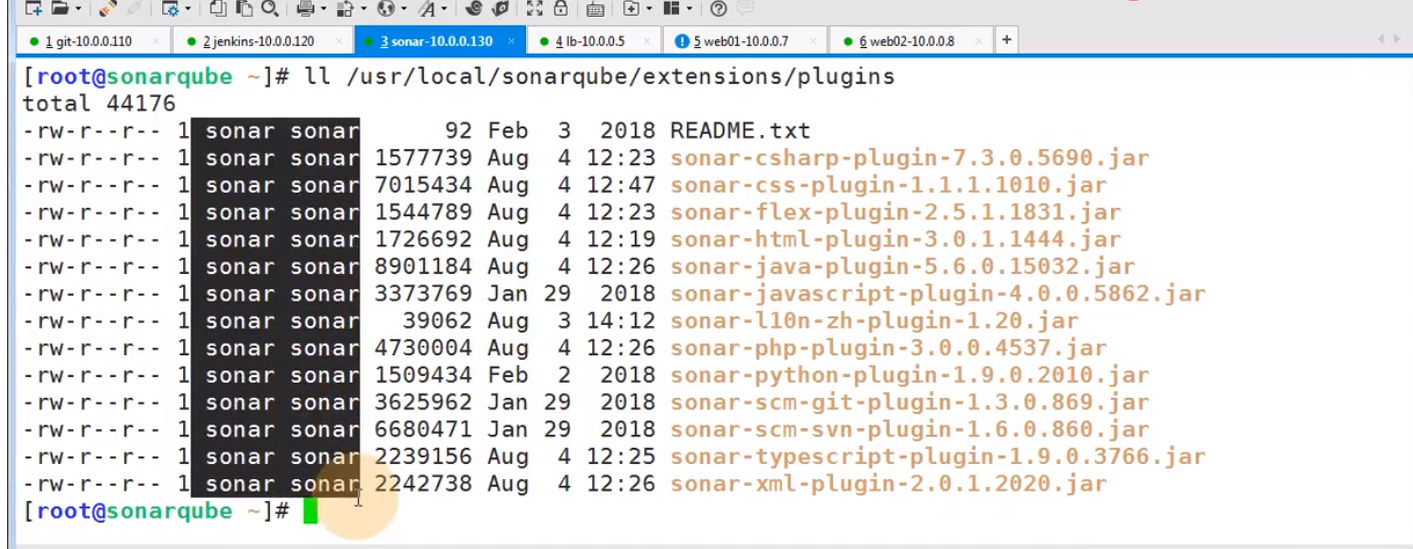The image size is (1413, 549).
Task: Click the Copy toolbar icon
Action: (x=218, y=9)
